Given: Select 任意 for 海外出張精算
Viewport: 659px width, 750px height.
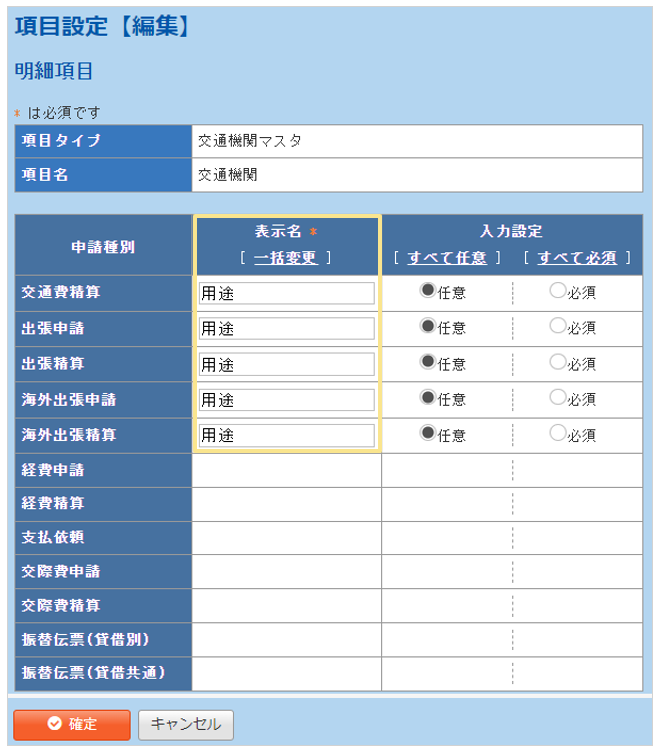Looking at the screenshot, I should click(428, 434).
